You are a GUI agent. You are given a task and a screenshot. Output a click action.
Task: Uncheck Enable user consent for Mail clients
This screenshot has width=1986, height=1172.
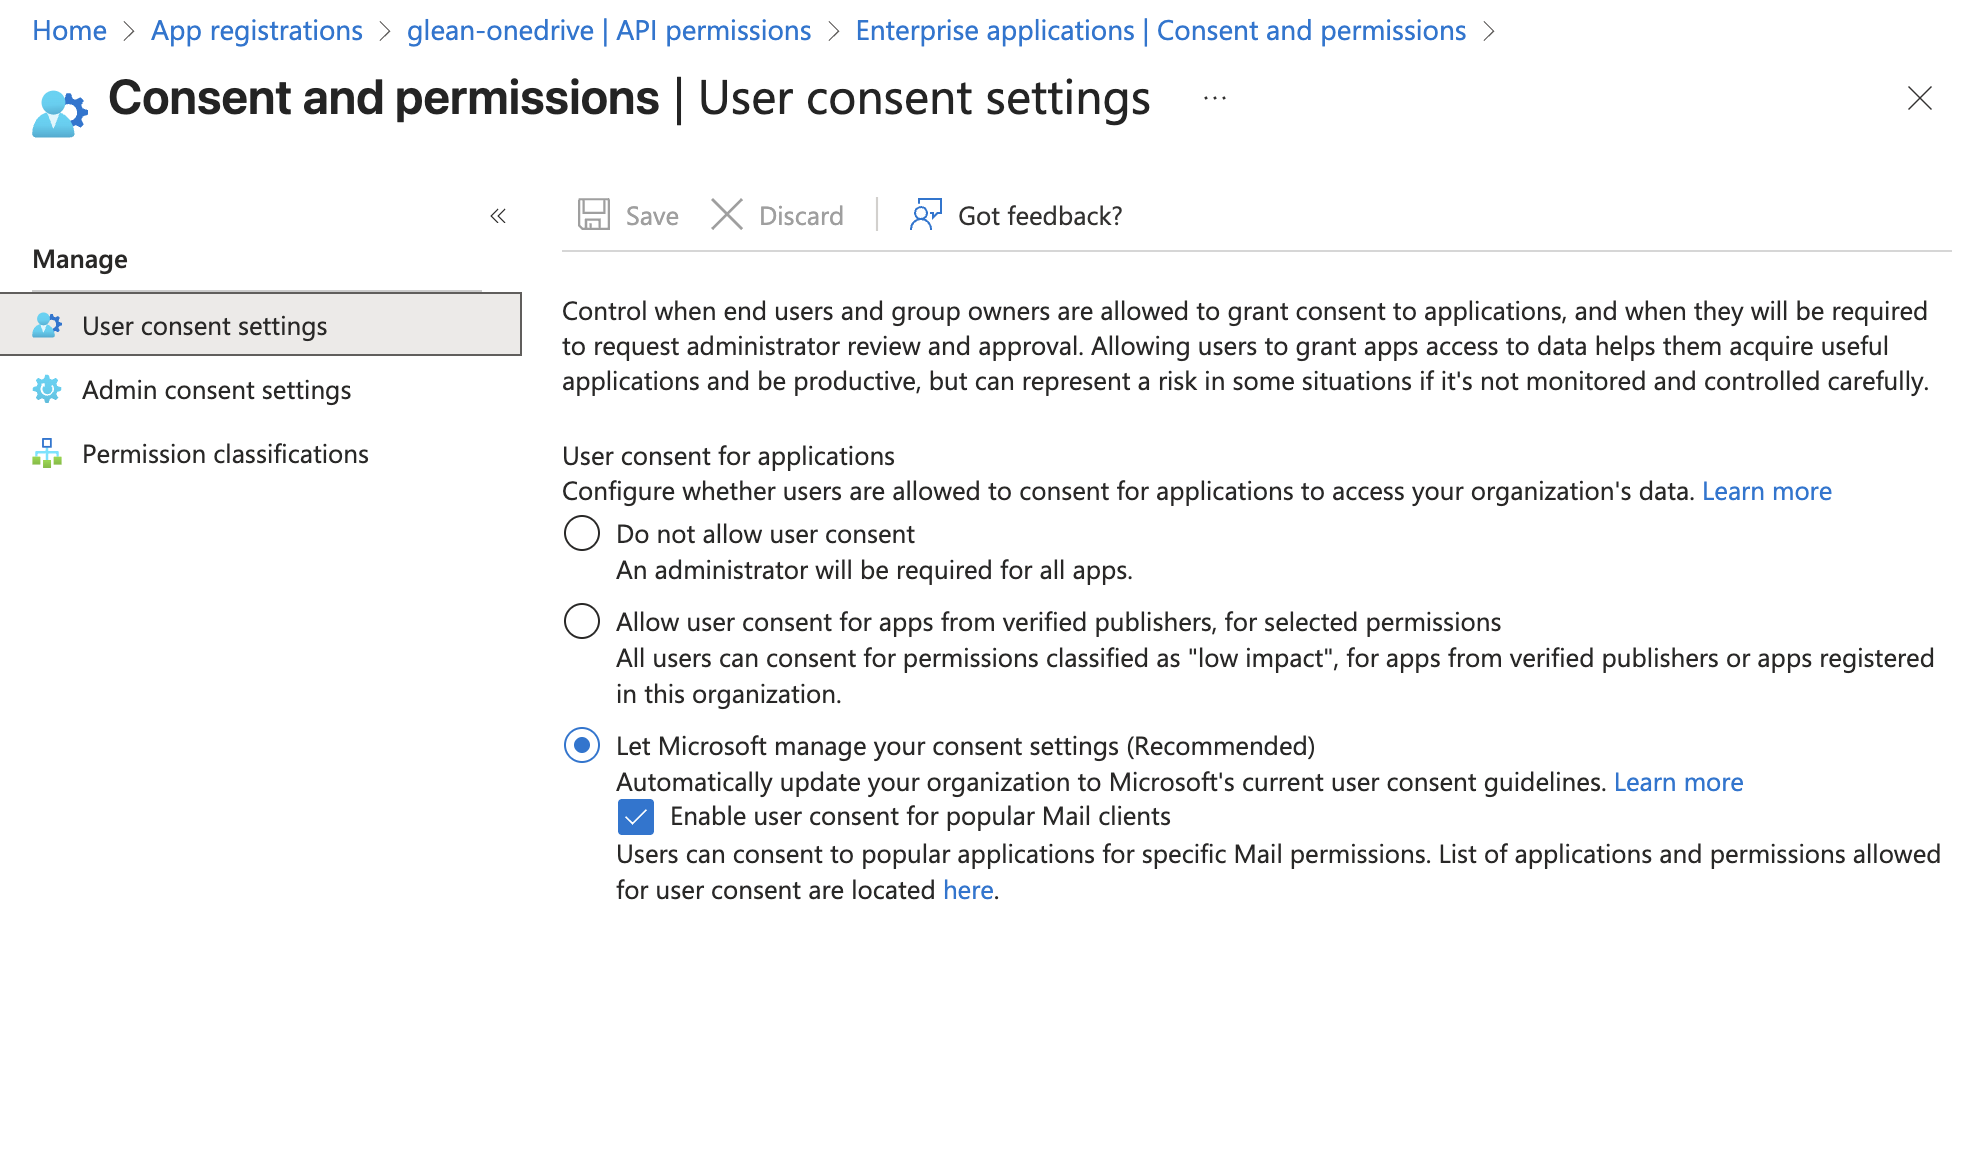tap(636, 817)
